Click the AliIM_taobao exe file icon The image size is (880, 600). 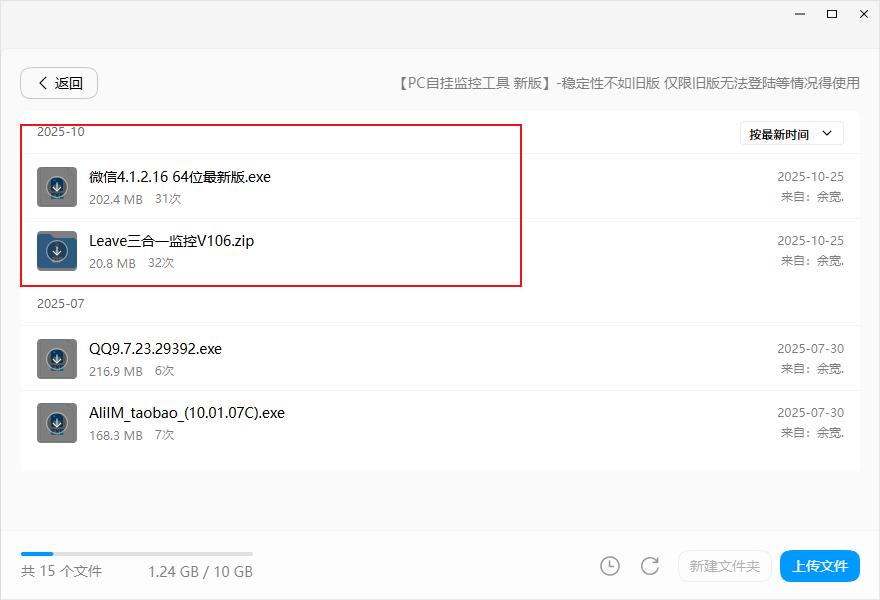point(57,423)
